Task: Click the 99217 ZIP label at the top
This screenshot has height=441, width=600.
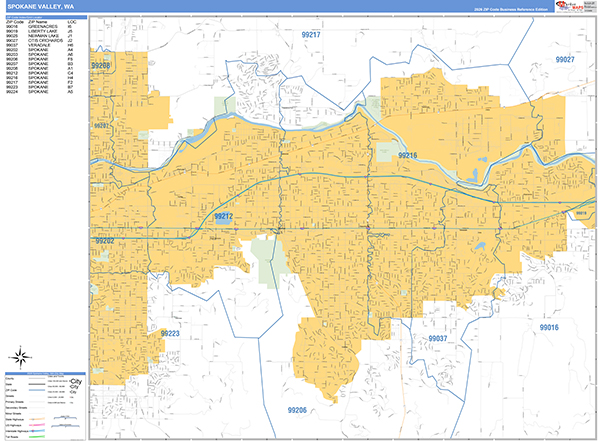Action: (312, 35)
